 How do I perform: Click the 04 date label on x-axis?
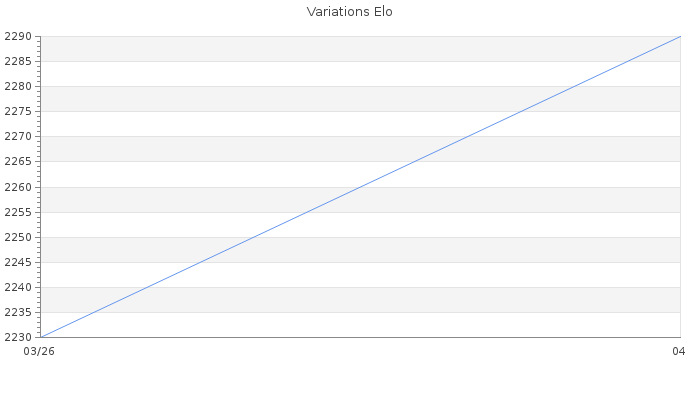point(678,351)
